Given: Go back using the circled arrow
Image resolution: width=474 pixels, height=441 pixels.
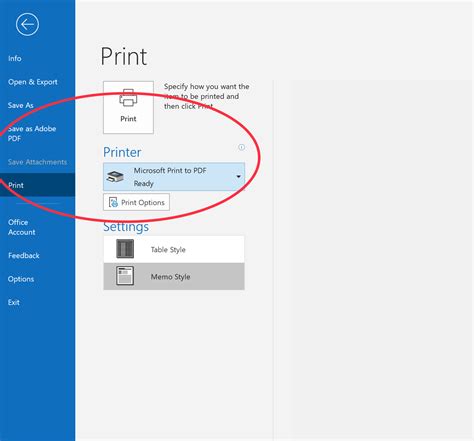Looking at the screenshot, I should pyautogui.click(x=27, y=24).
